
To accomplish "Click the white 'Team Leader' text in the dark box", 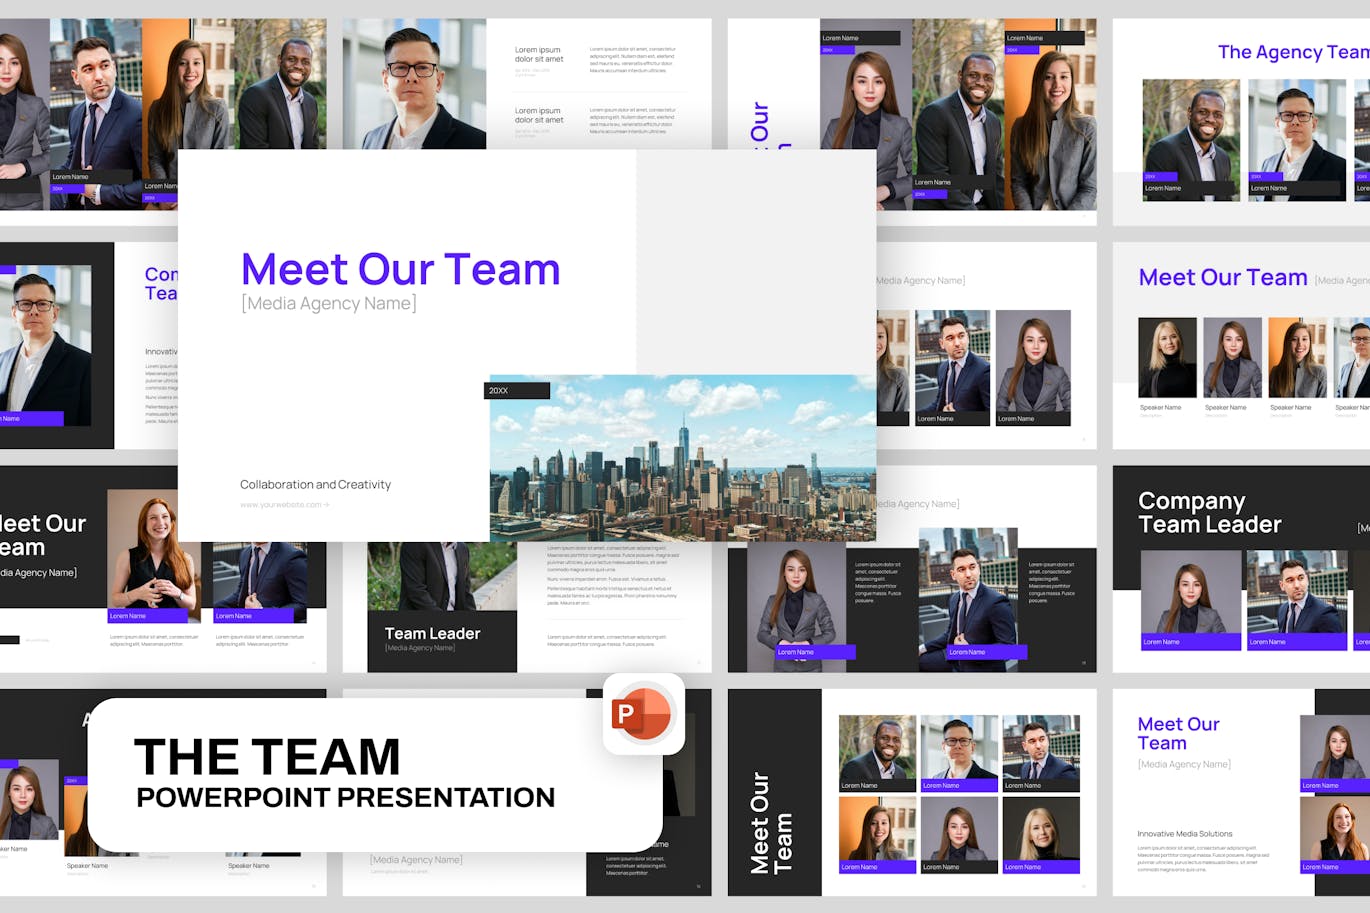I will [x=432, y=633].
